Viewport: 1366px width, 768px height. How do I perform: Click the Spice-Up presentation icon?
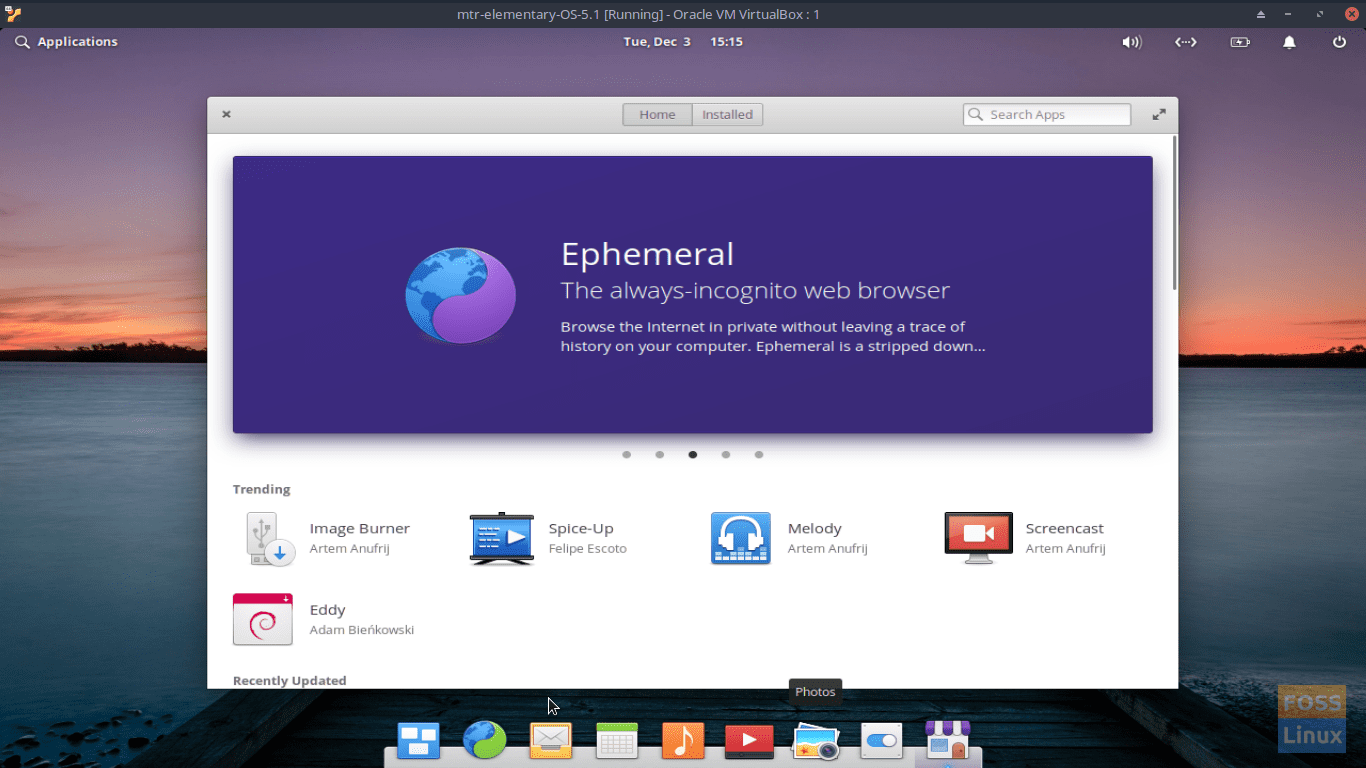502,539
